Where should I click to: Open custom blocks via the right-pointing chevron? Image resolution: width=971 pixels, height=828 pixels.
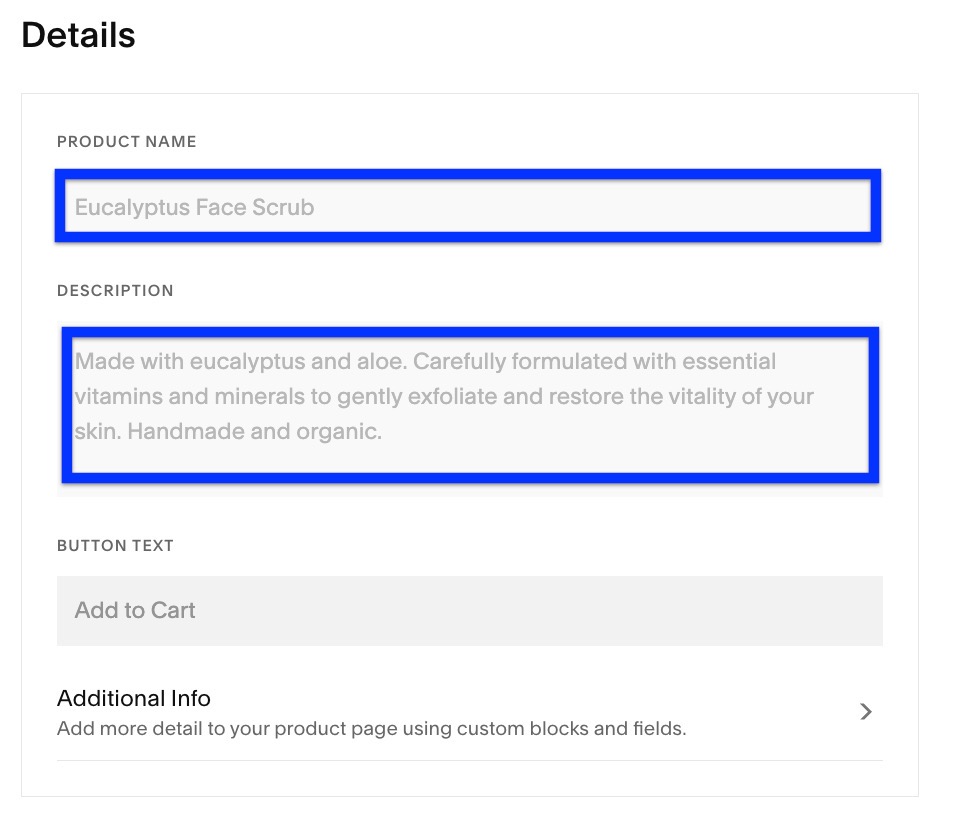(866, 712)
